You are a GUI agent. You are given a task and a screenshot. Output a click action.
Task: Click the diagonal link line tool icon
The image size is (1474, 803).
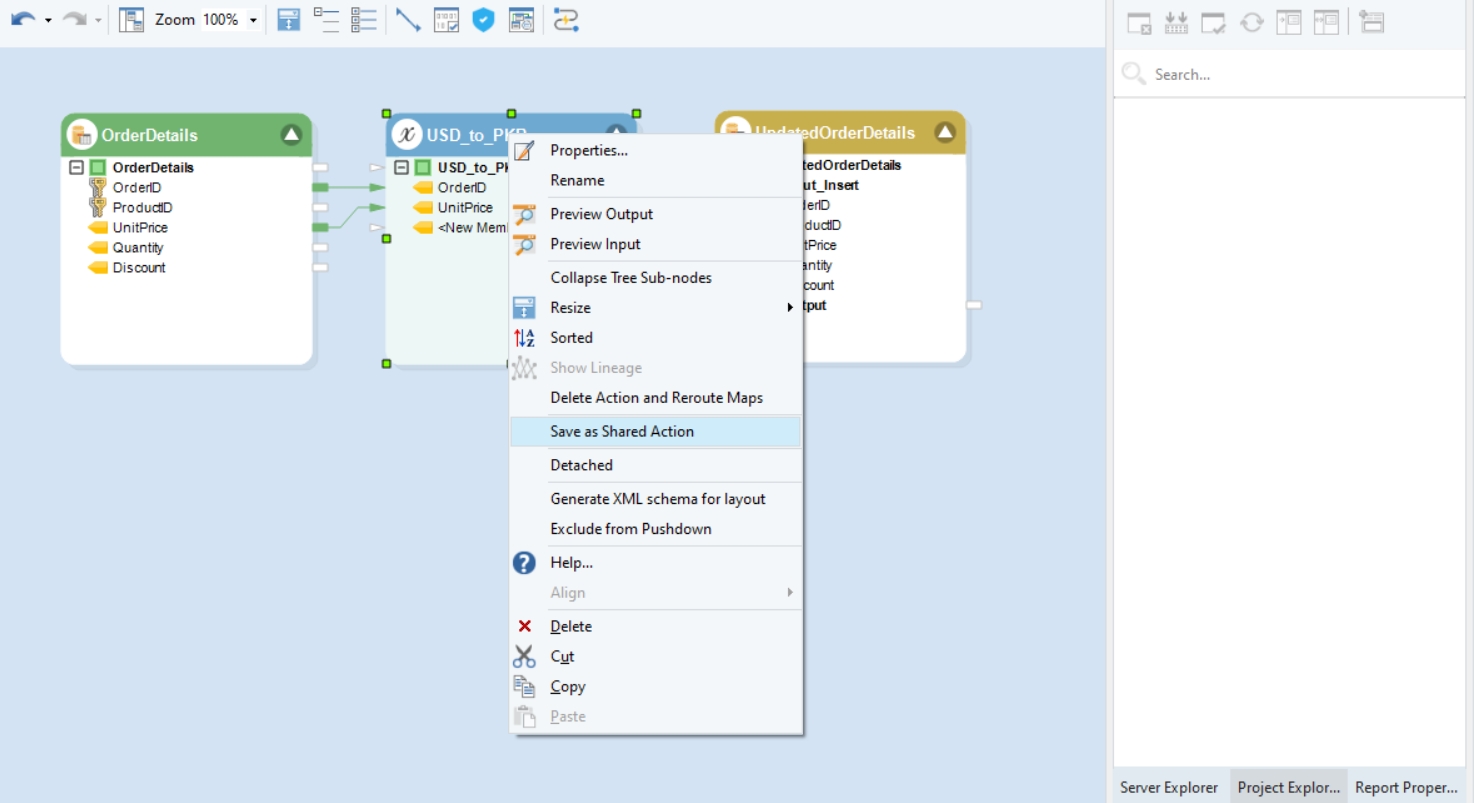408,20
